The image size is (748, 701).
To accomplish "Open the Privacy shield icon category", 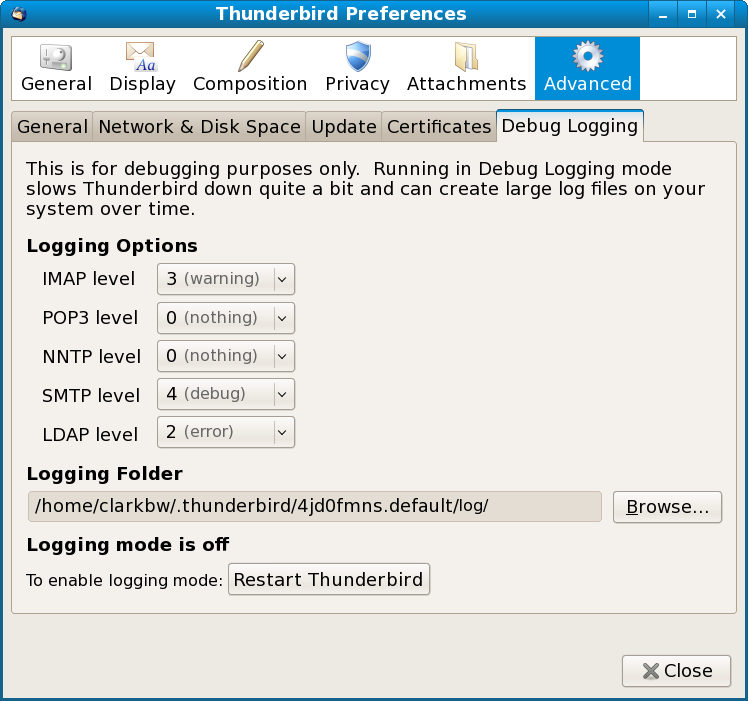I will point(357,68).
